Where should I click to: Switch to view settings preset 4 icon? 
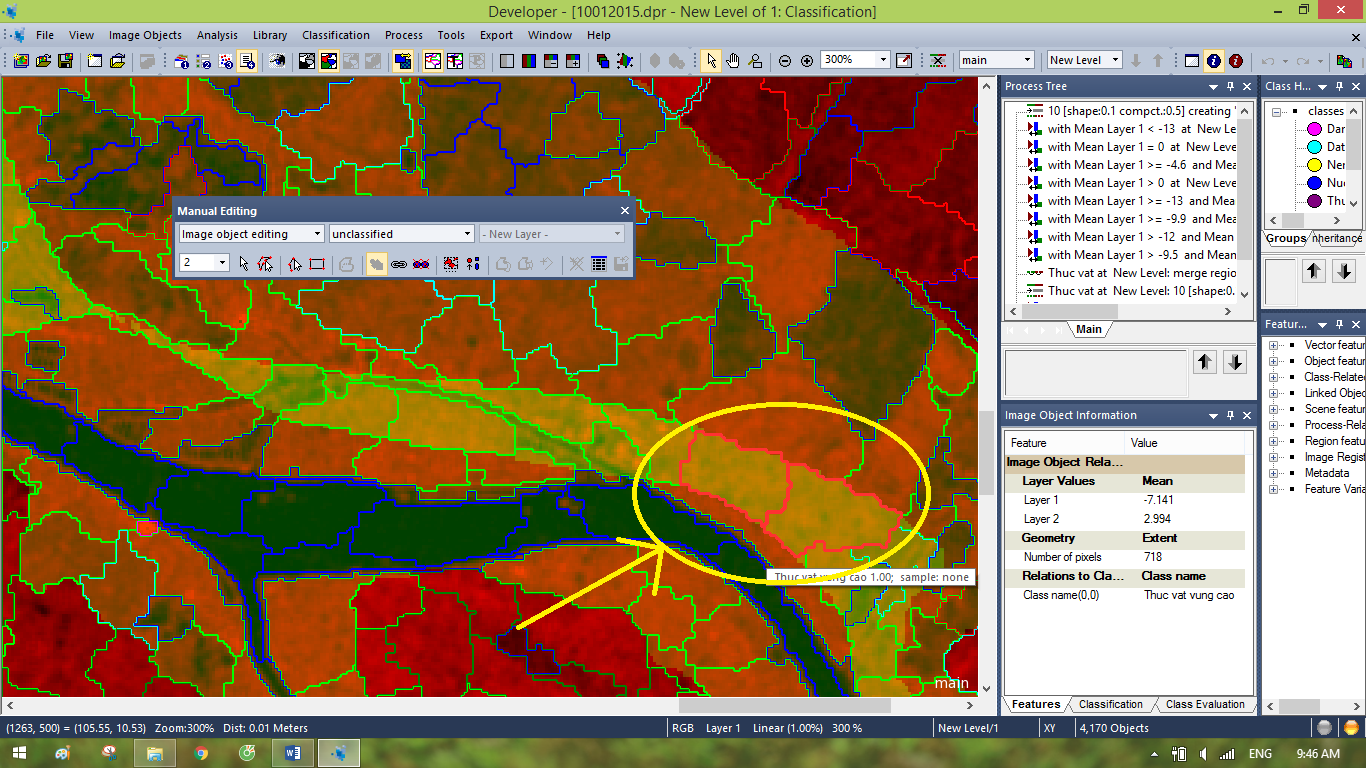tap(248, 60)
